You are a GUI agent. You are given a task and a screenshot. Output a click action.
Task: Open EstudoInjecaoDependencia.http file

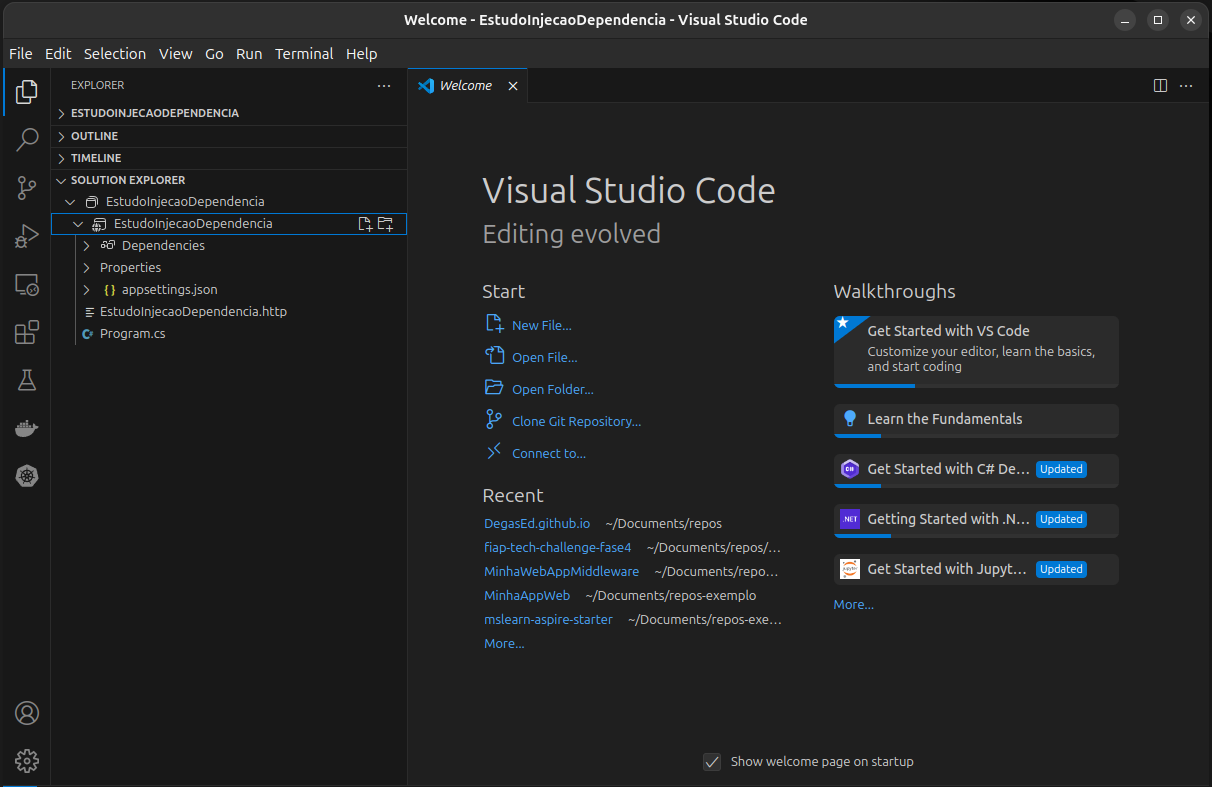(193, 312)
